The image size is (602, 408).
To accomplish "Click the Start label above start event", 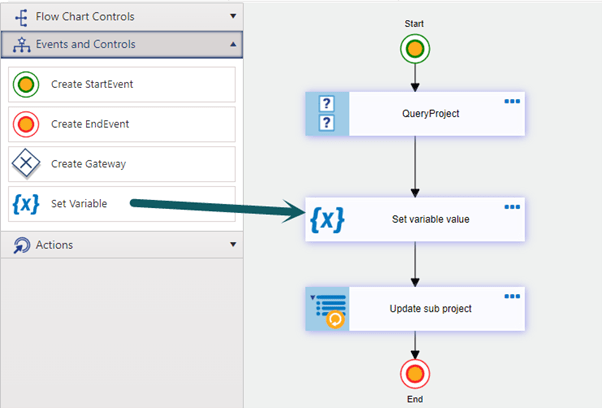I will [414, 24].
